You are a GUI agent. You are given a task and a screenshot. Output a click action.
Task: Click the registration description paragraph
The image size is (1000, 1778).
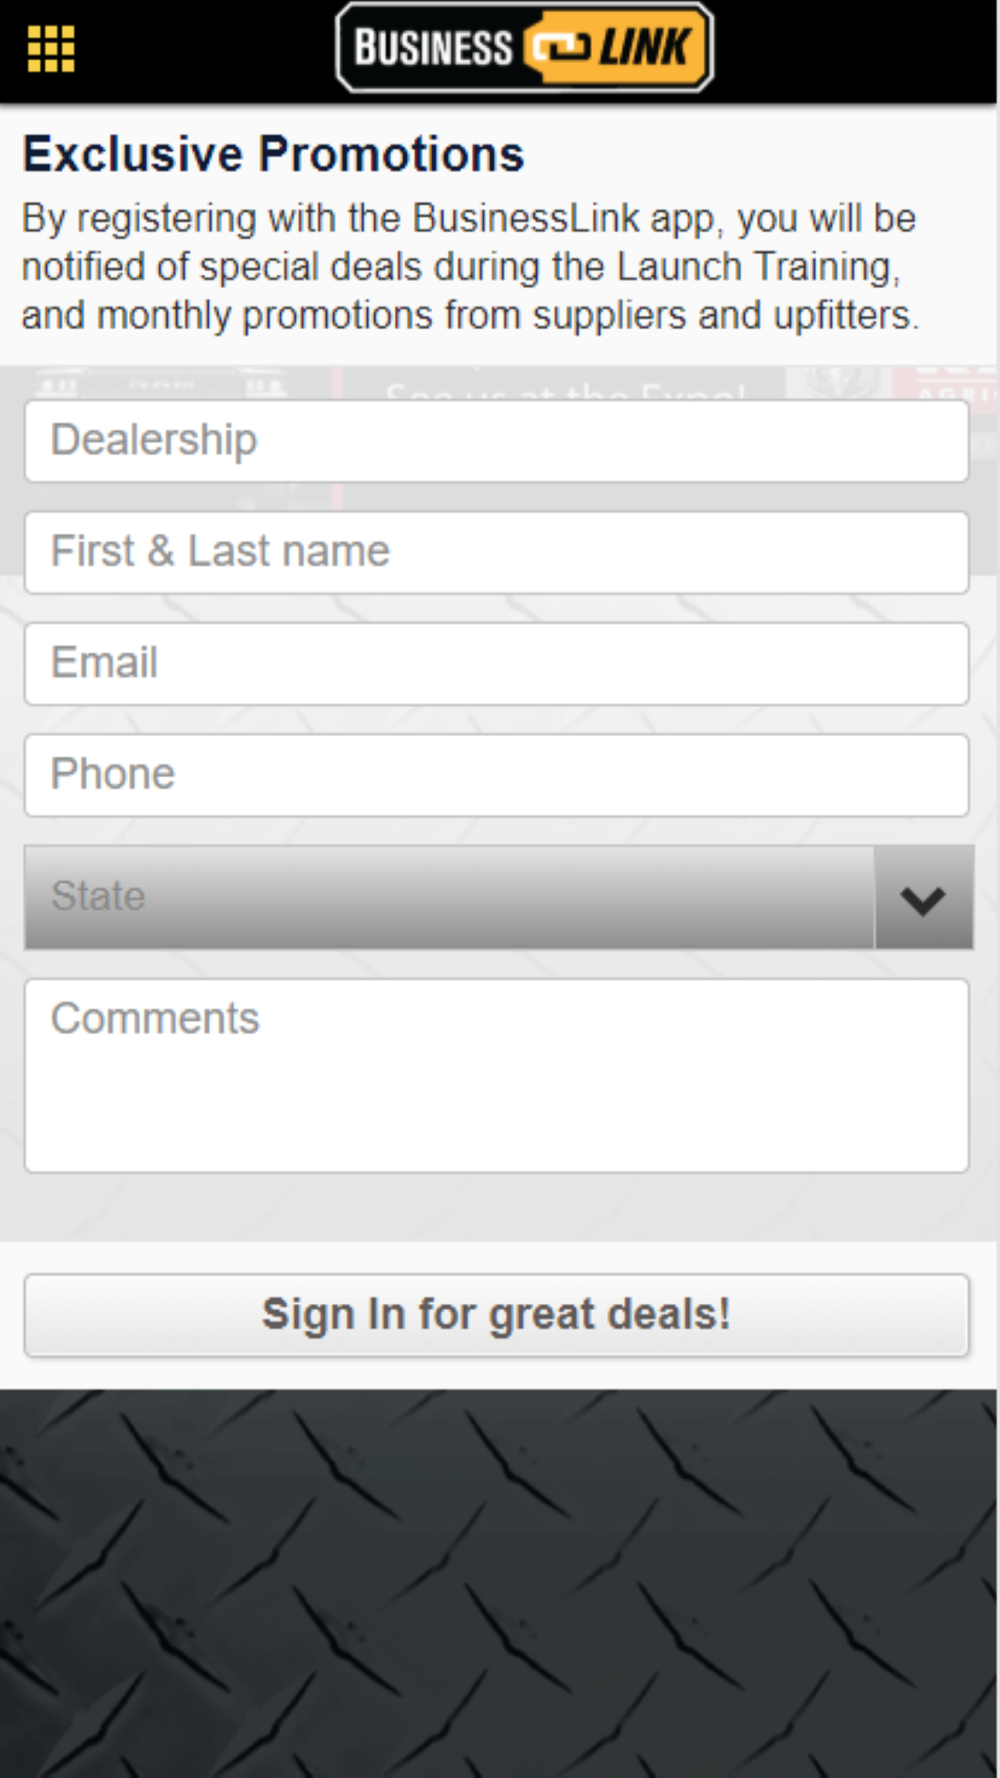(x=470, y=266)
